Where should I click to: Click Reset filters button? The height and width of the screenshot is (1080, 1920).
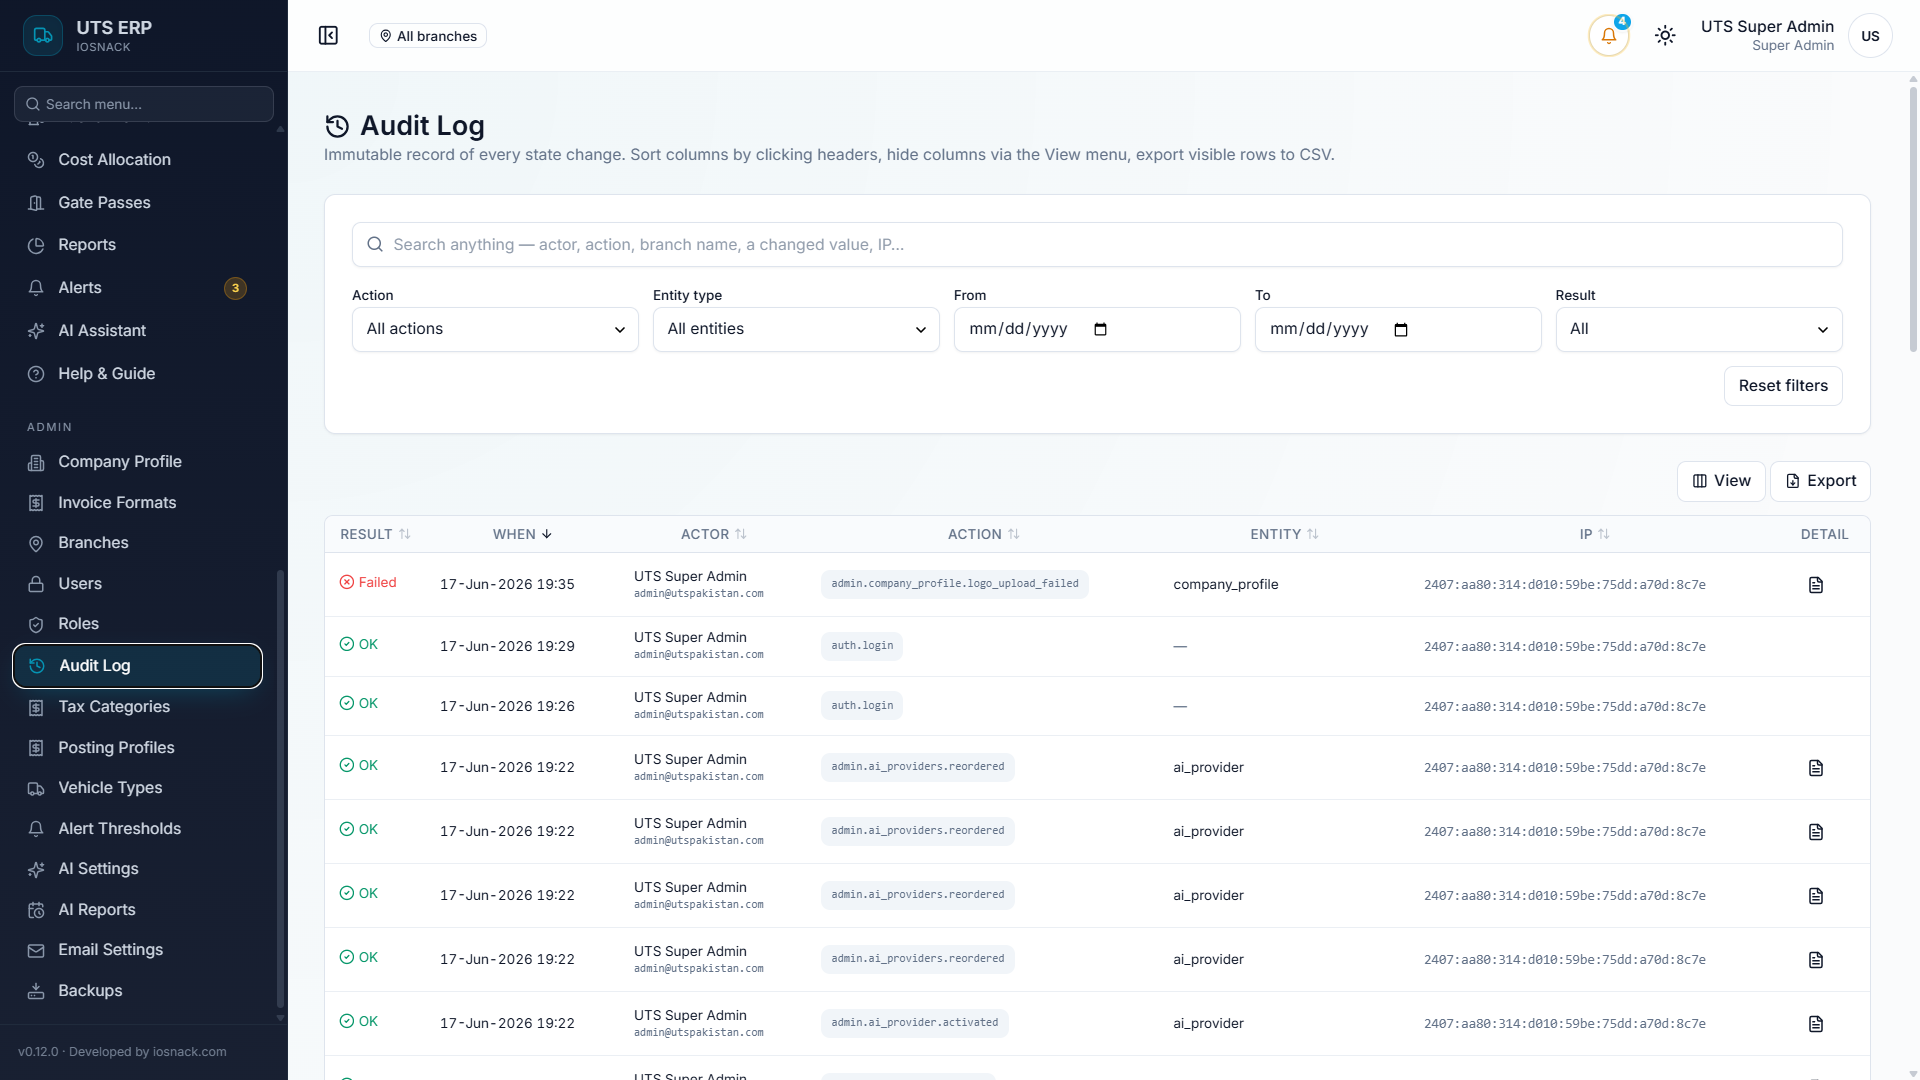click(1783, 386)
